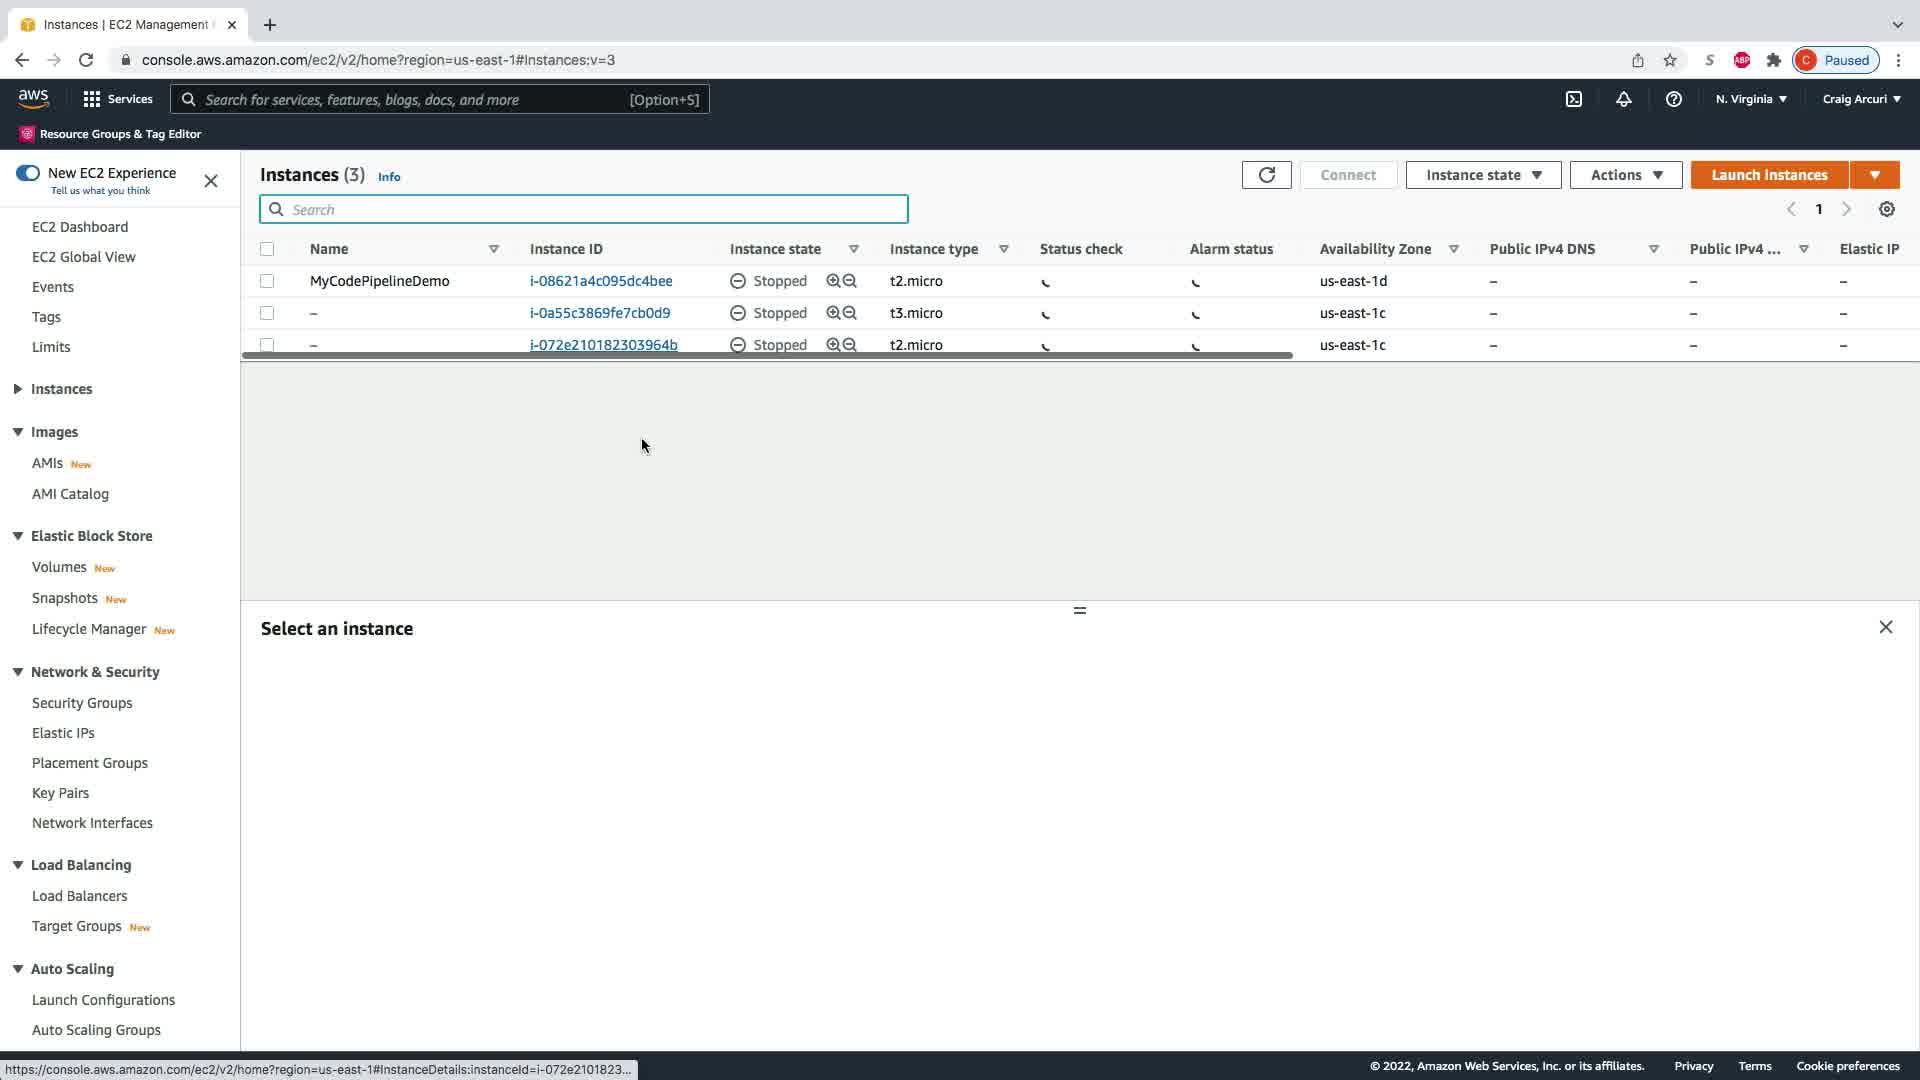Viewport: 1920px width, 1080px height.
Task: Select all instances with header checkbox
Action: (x=267, y=249)
